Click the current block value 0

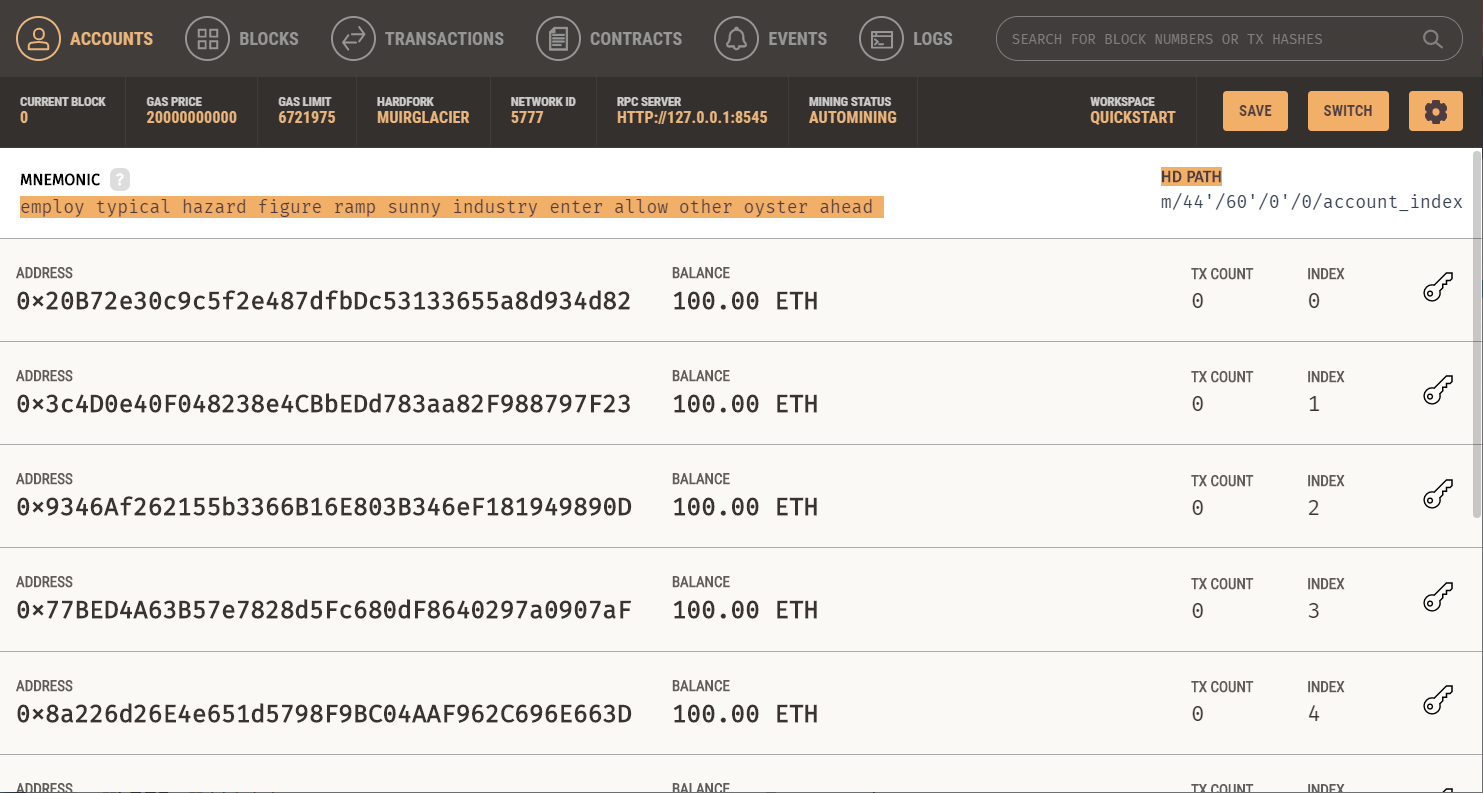[x=24, y=118]
